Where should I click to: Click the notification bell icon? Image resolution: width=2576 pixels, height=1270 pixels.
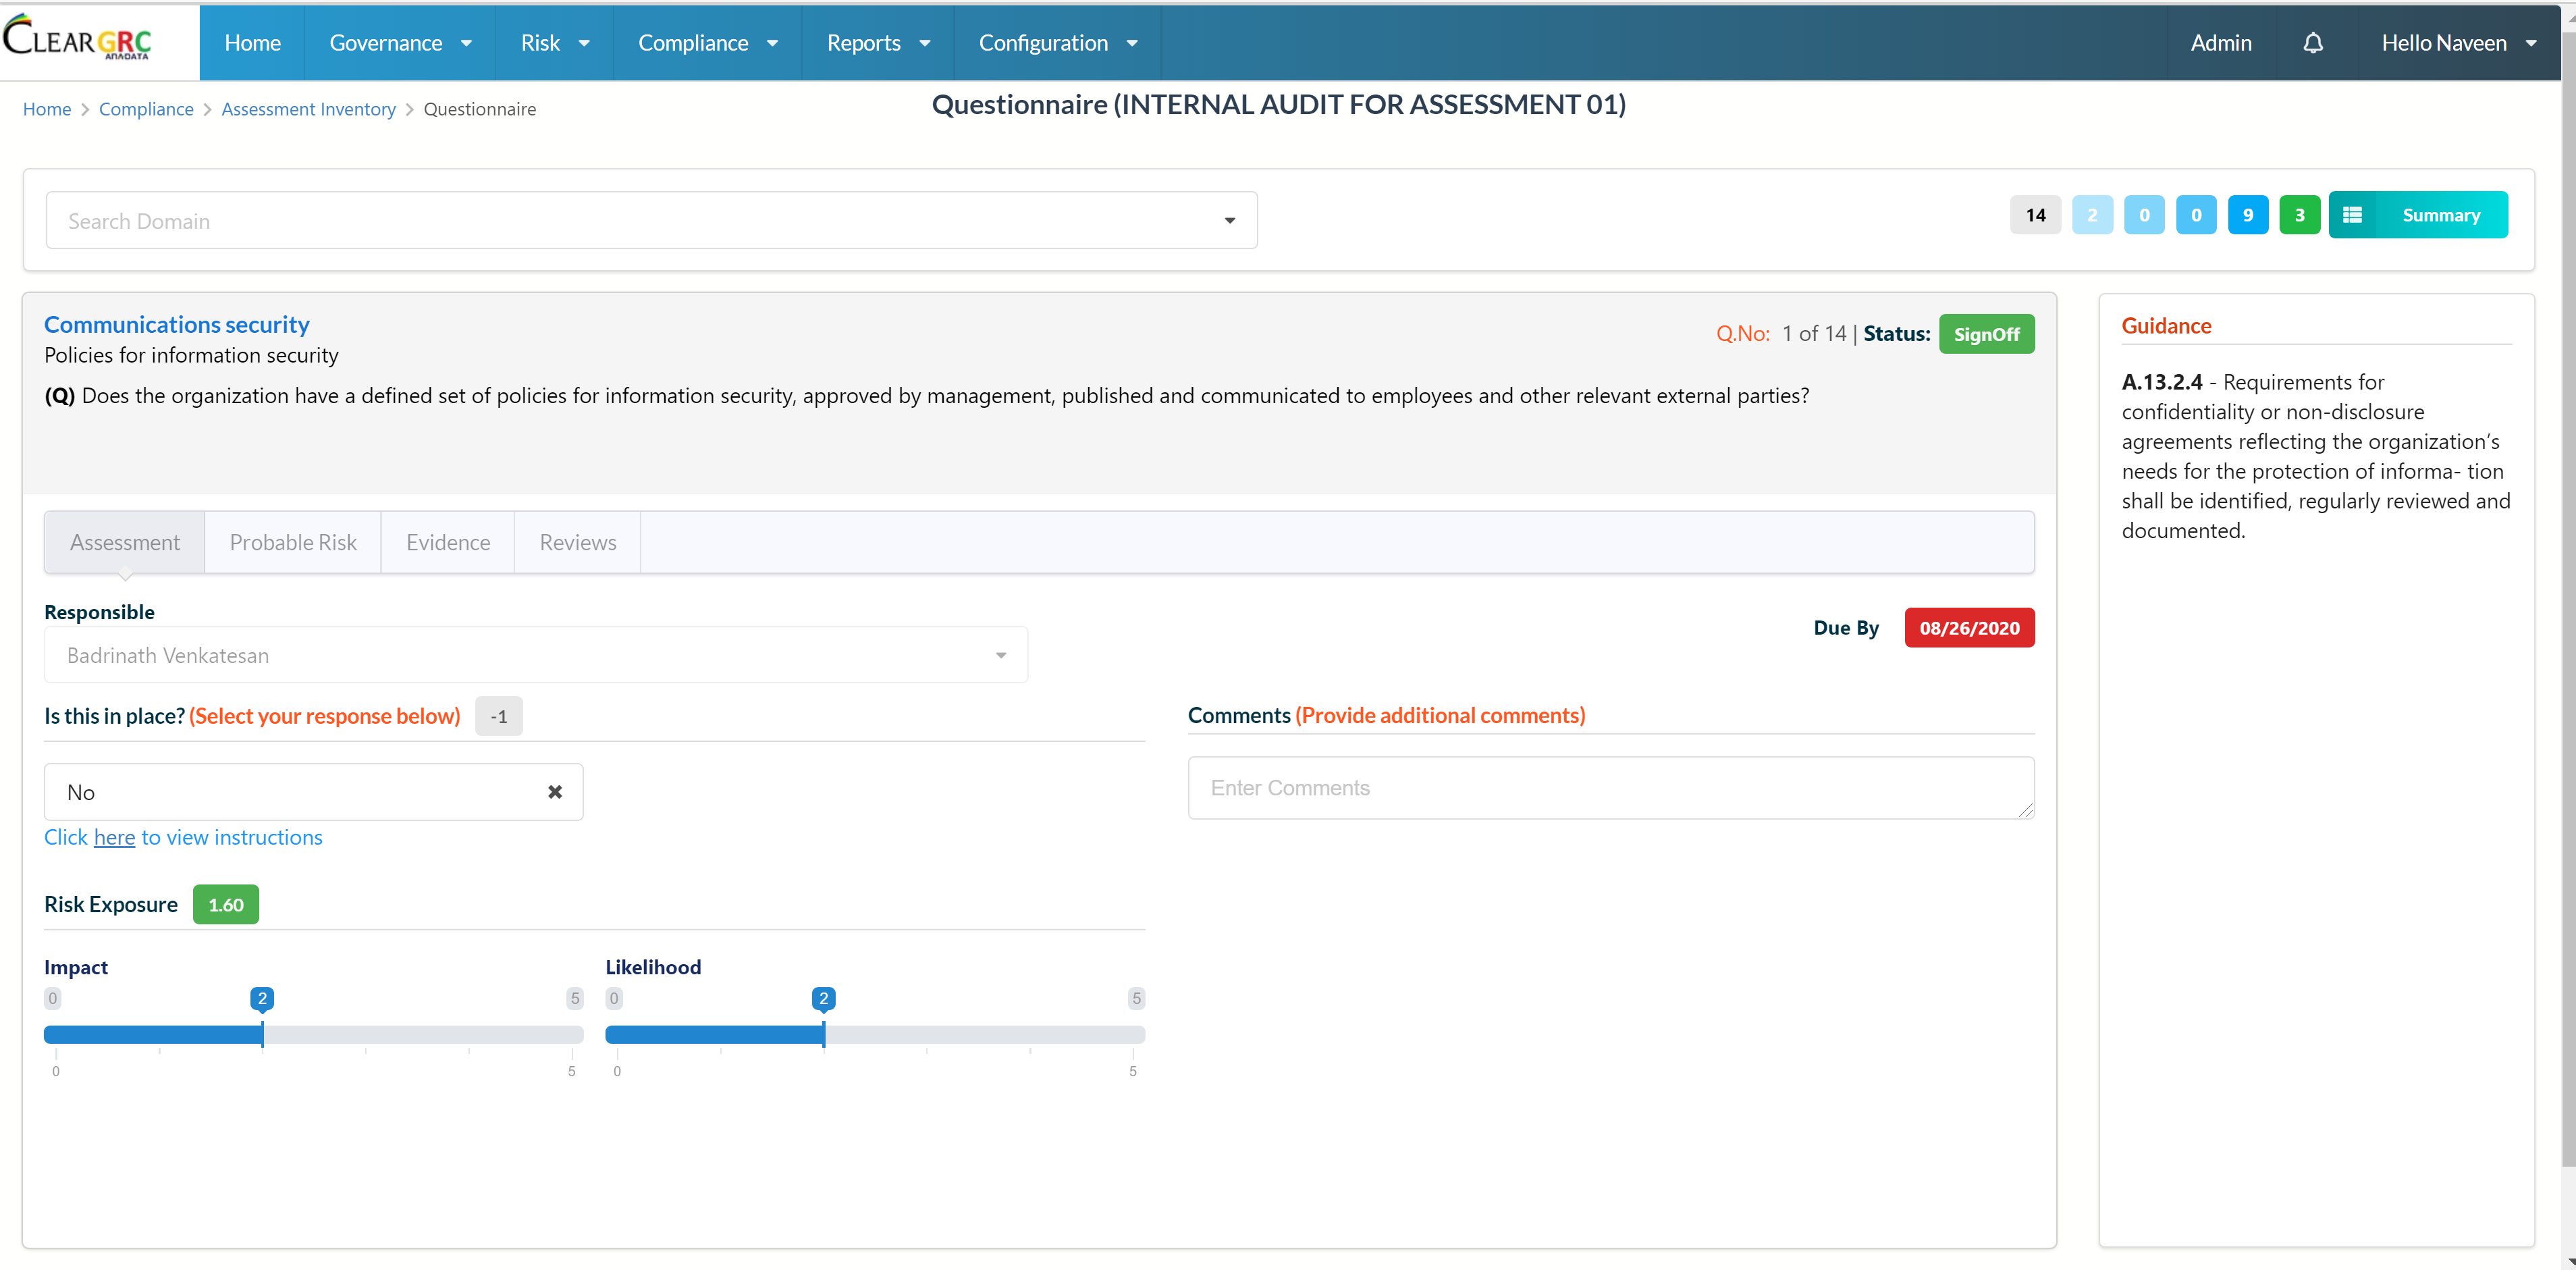[2312, 43]
